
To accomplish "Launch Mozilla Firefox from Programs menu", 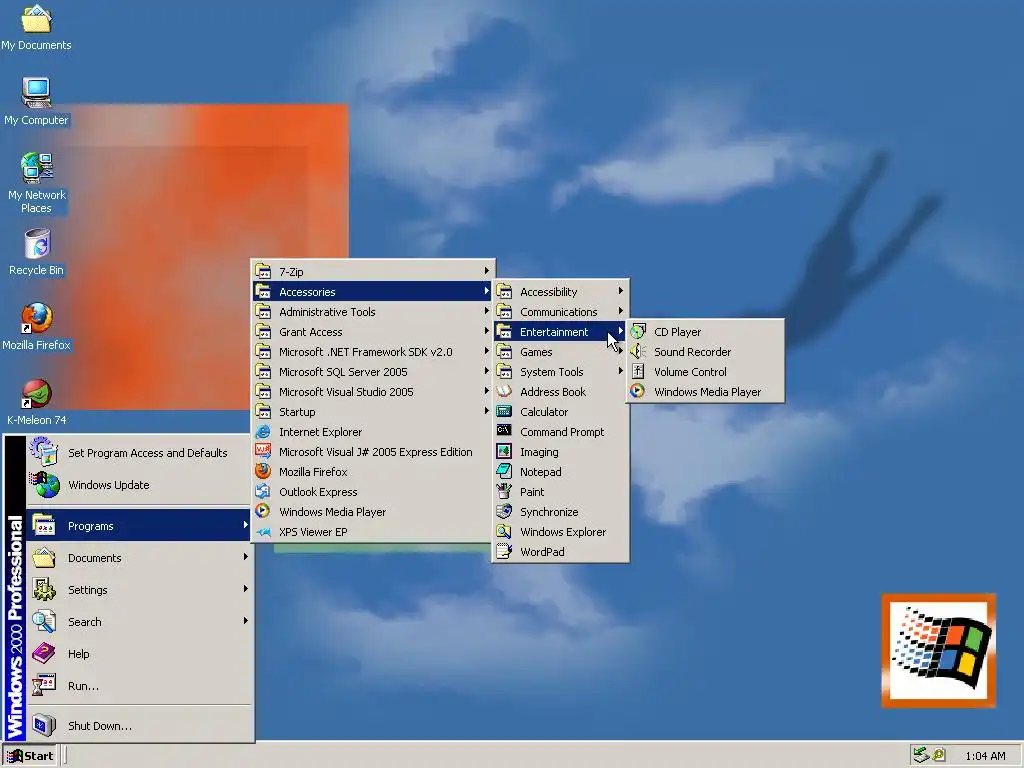I will point(373,472).
